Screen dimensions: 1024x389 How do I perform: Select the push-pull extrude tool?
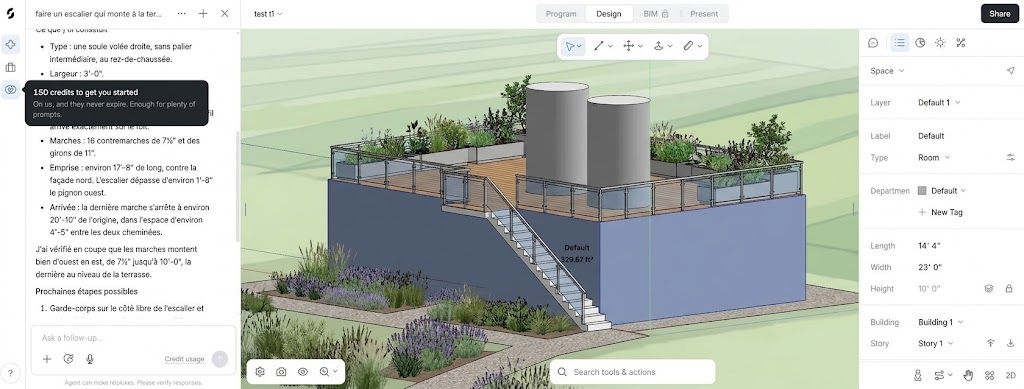pos(659,46)
